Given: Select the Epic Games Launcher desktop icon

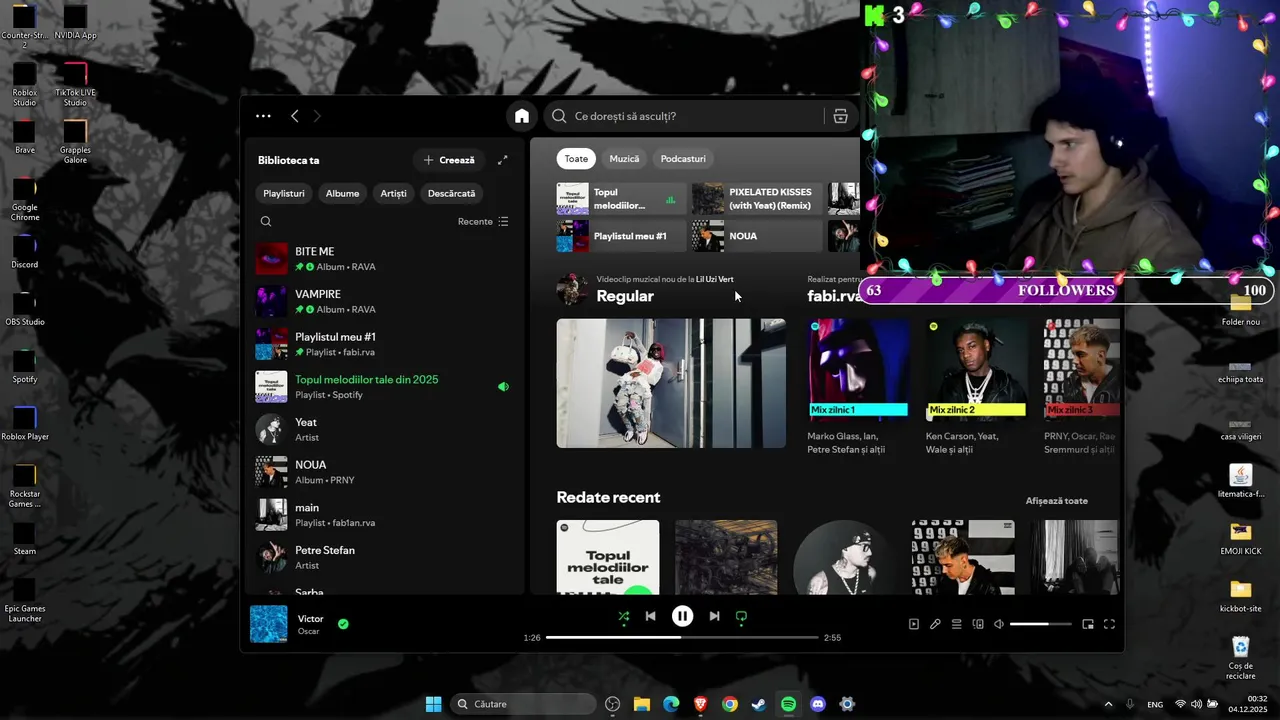Looking at the screenshot, I should [25, 600].
